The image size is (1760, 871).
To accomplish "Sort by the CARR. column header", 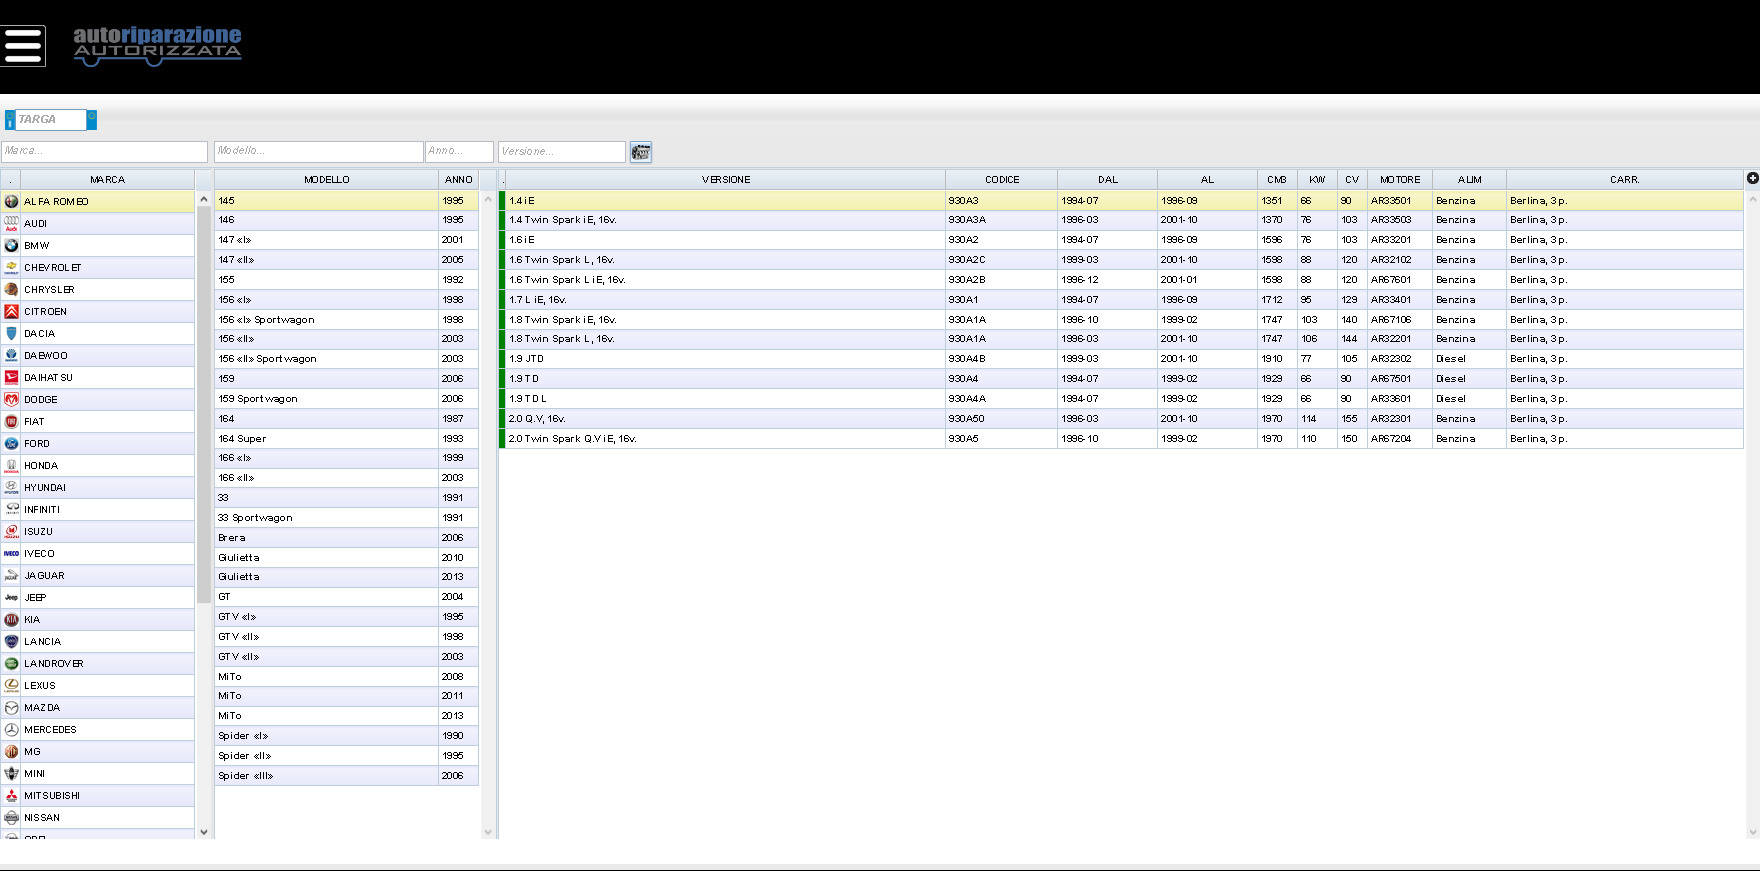I will click(1624, 180).
